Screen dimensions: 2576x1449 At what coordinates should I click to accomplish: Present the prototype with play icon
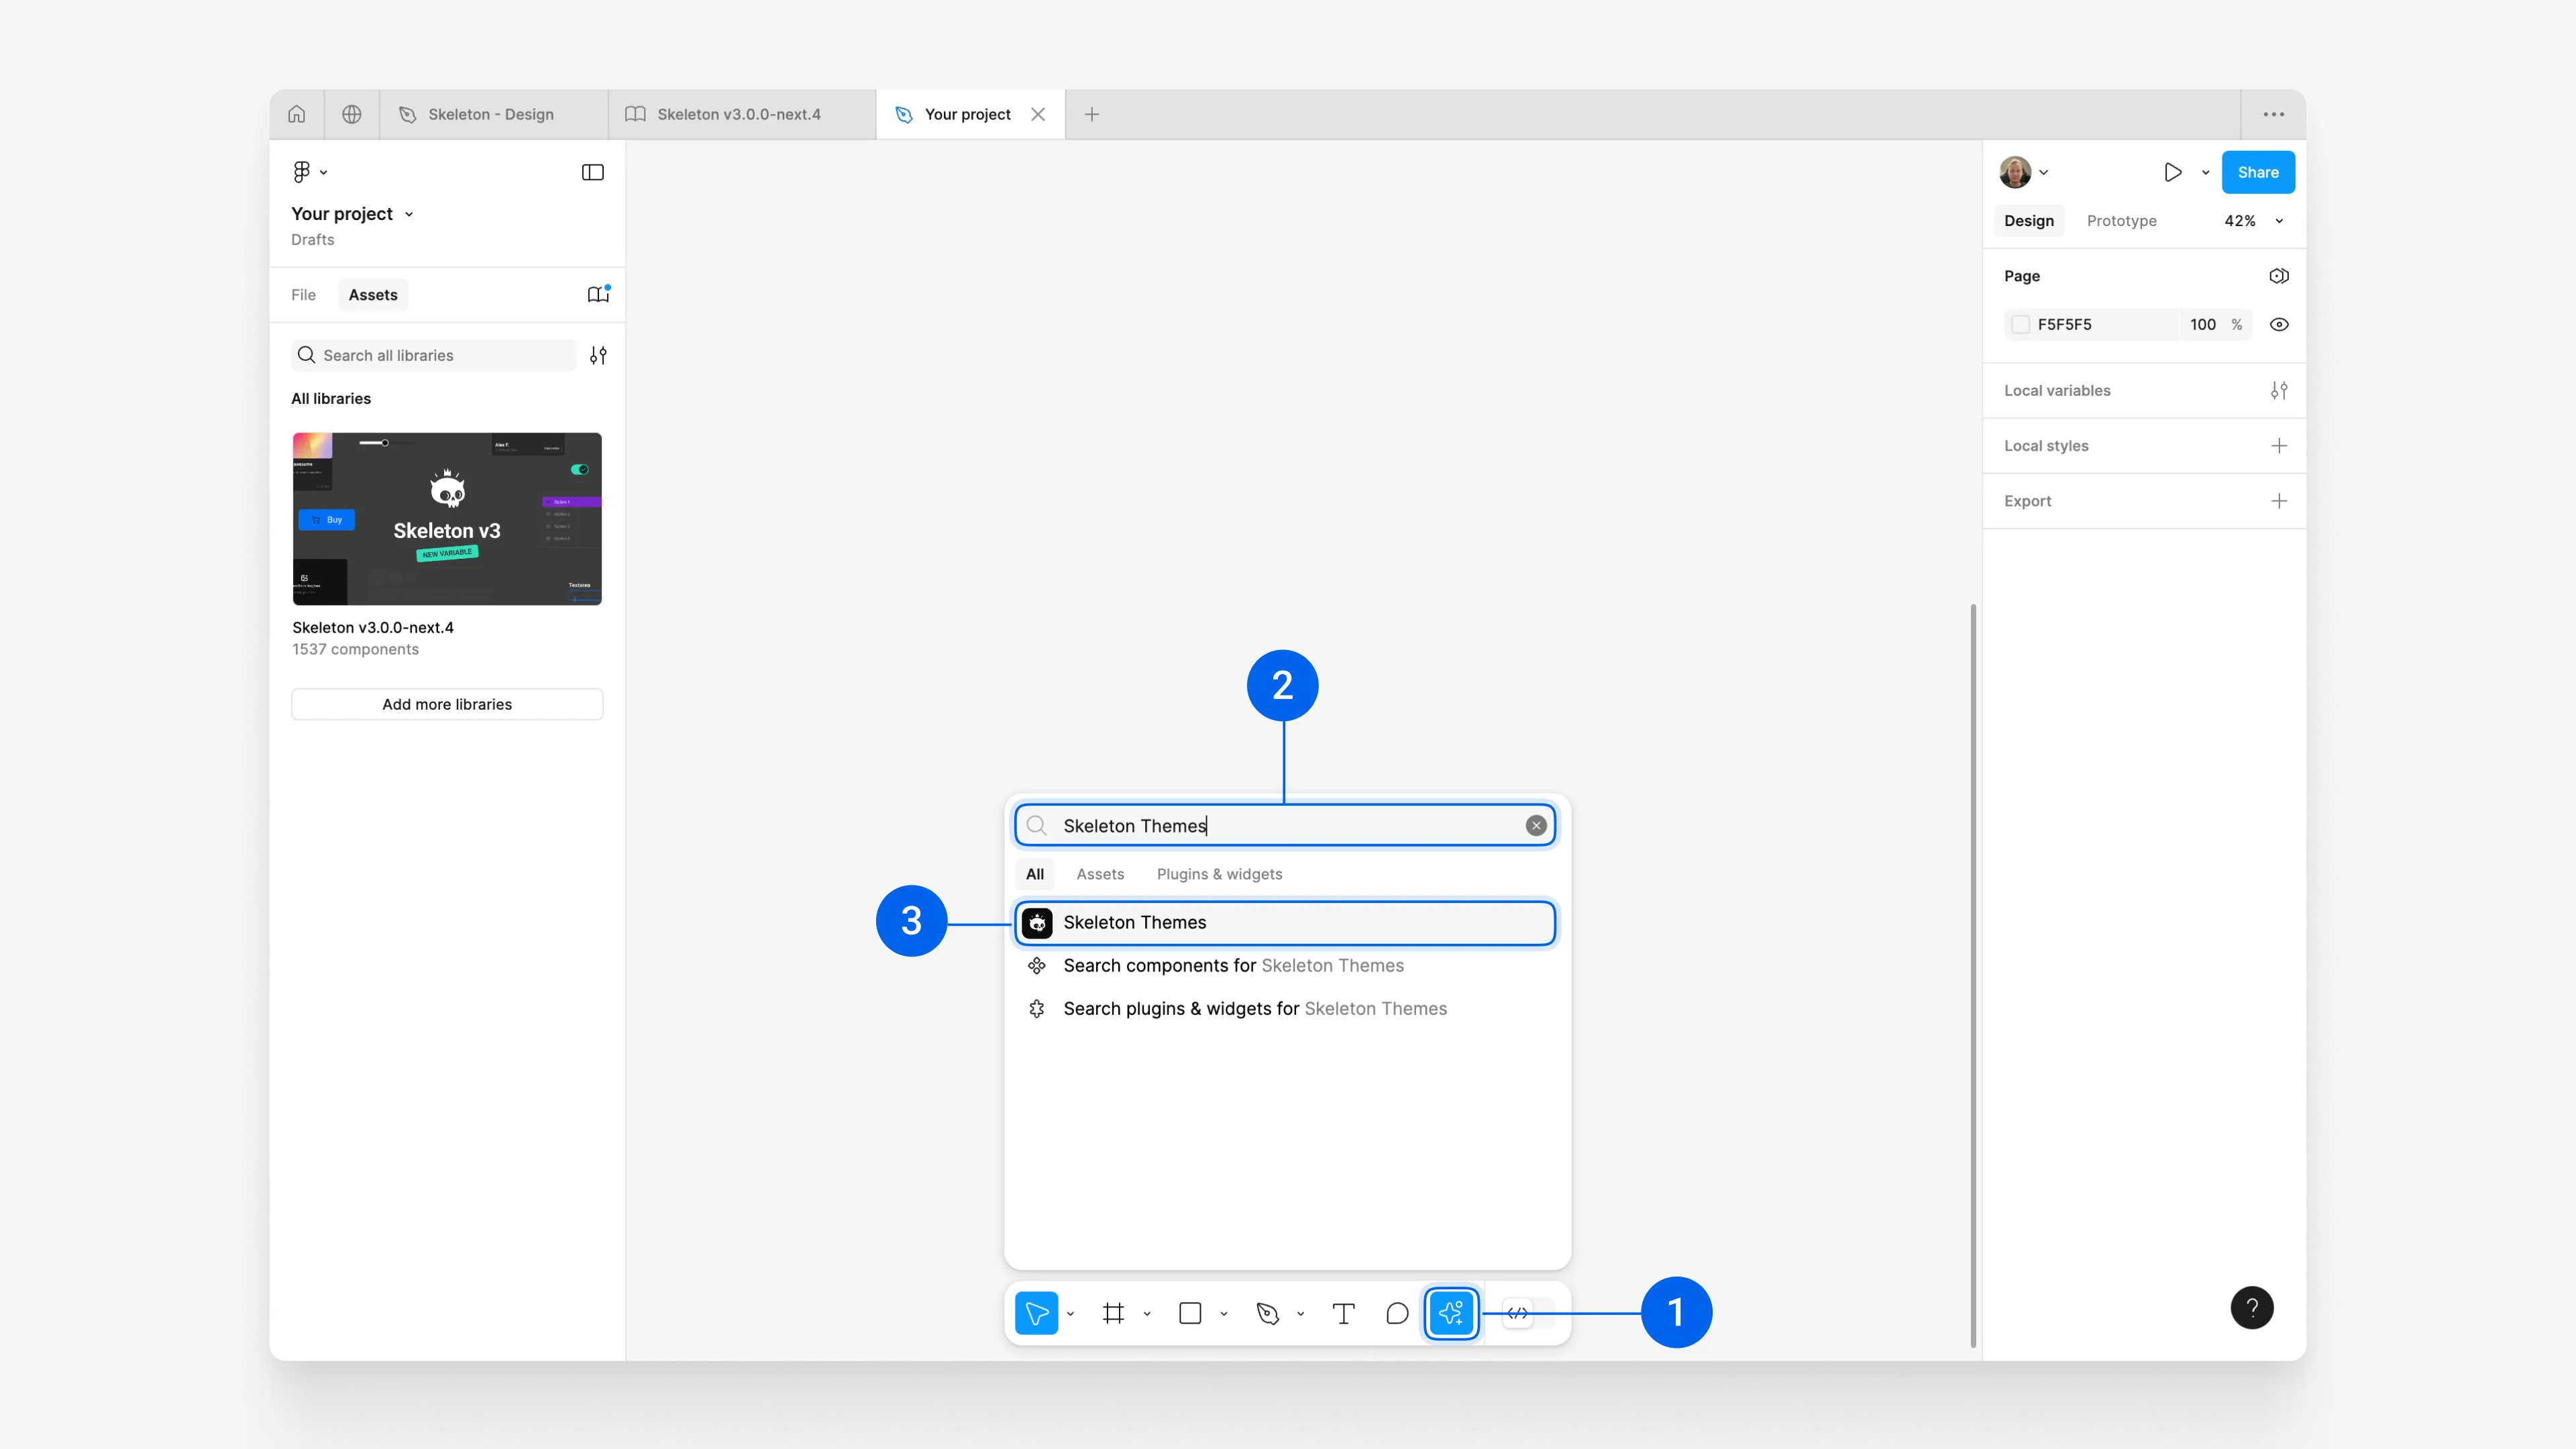(x=2172, y=172)
